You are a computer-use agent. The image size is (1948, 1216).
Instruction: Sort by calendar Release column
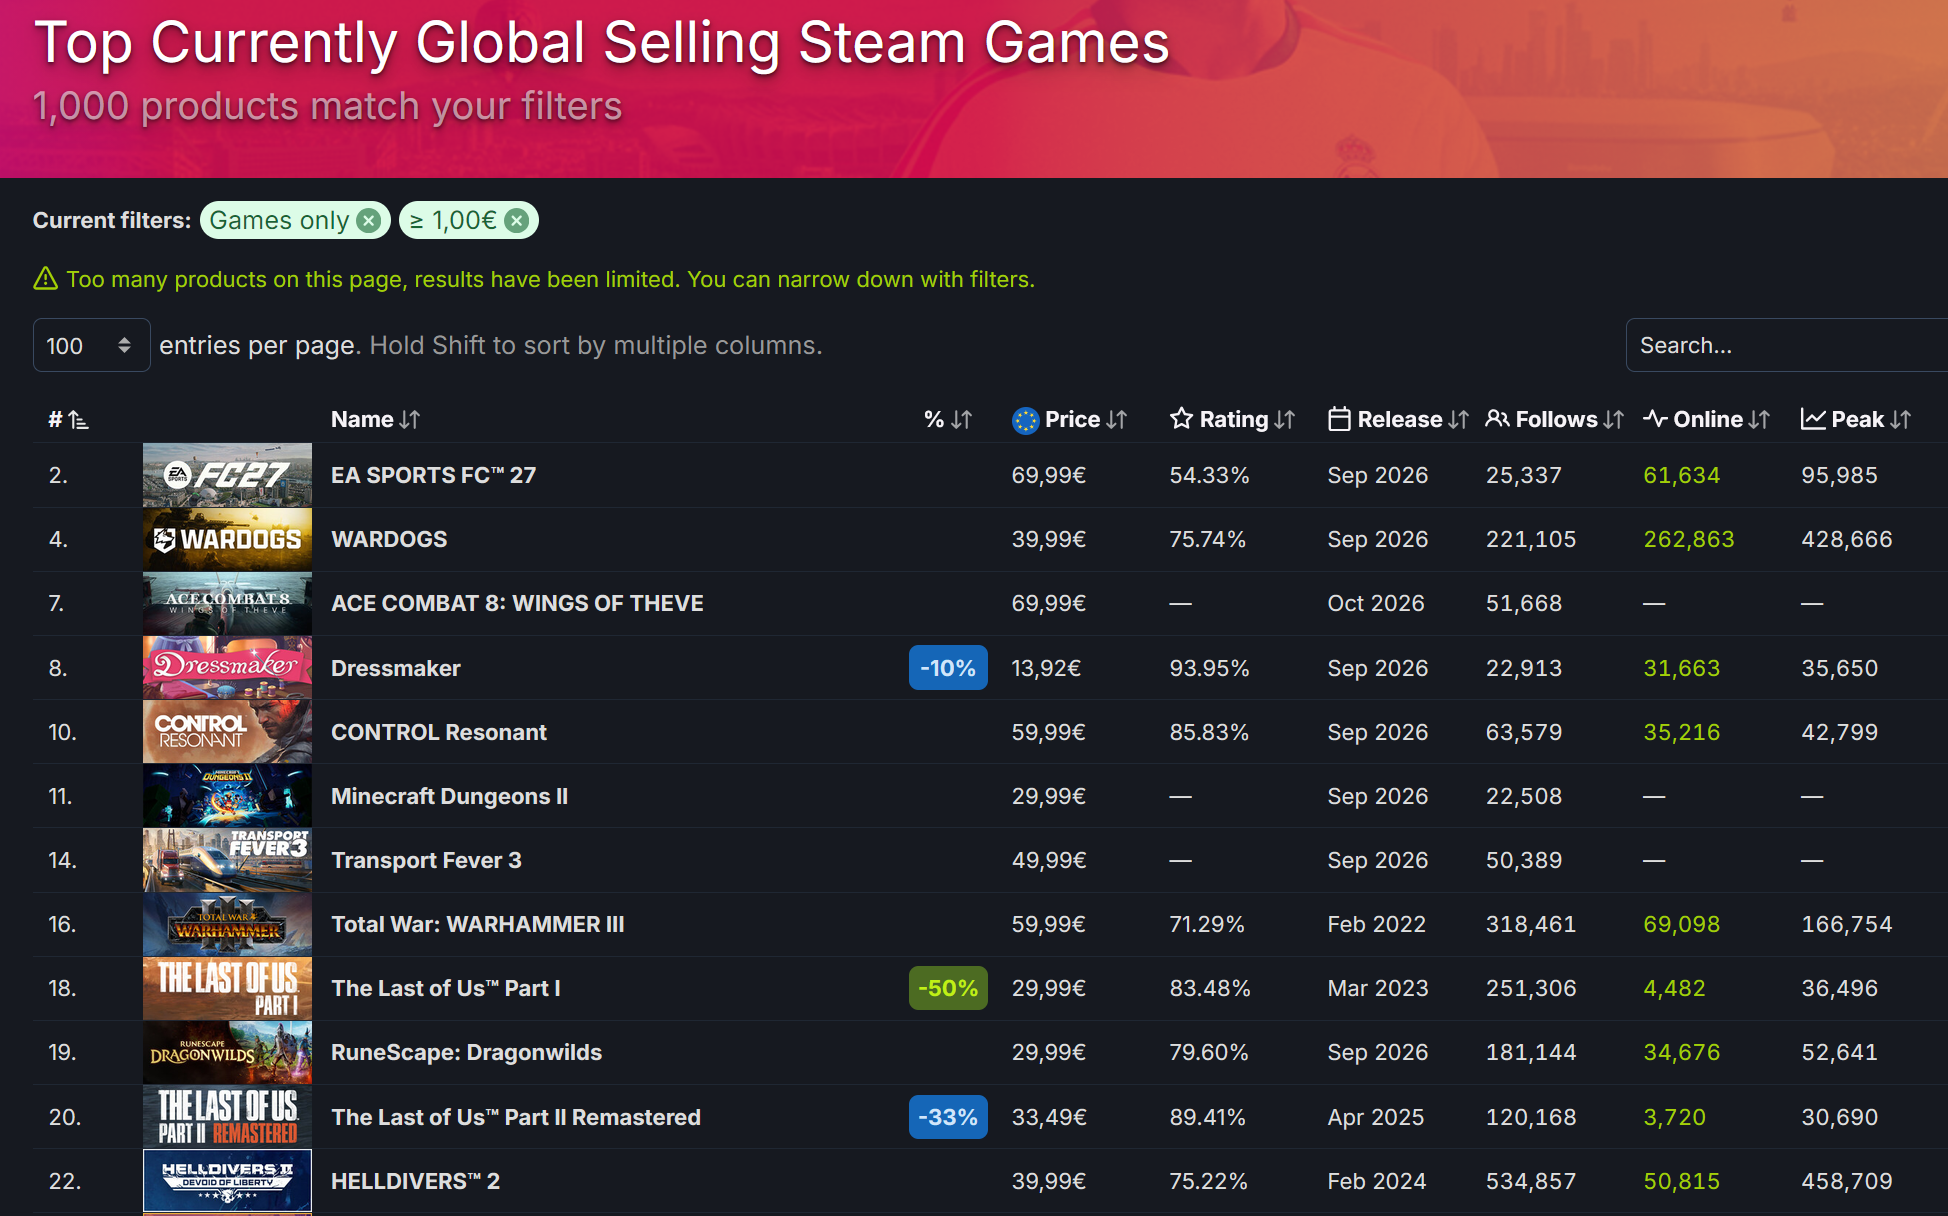[x=1398, y=420]
